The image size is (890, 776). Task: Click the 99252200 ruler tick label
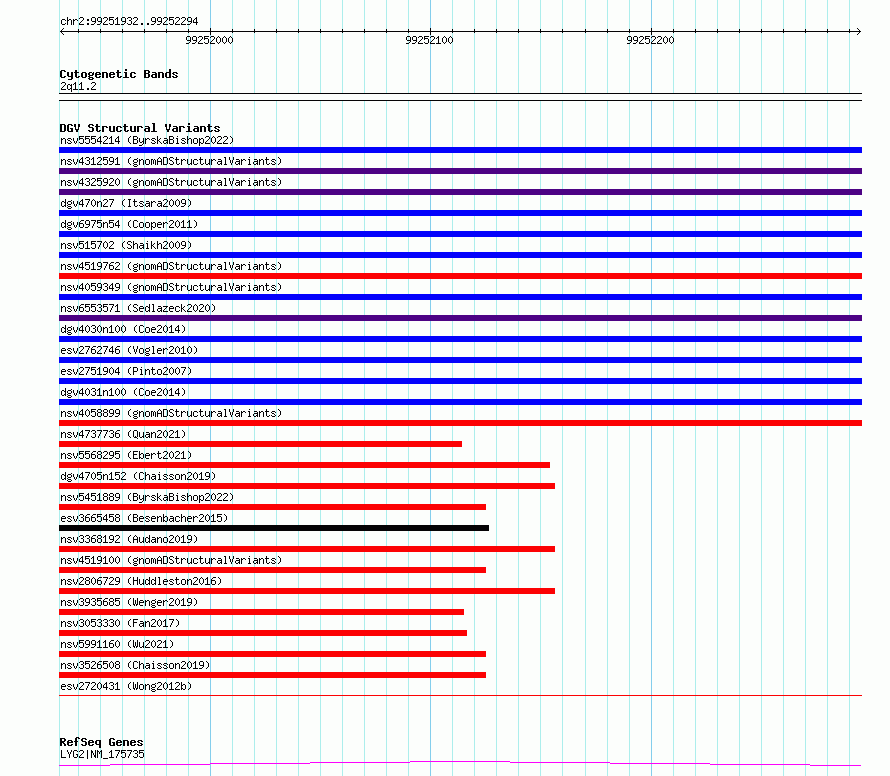[650, 40]
